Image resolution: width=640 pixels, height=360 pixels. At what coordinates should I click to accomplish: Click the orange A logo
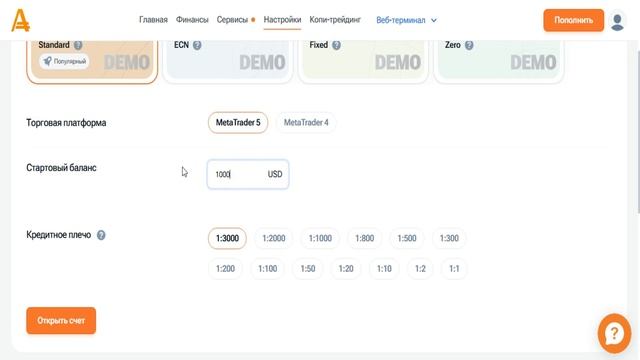pos(20,20)
